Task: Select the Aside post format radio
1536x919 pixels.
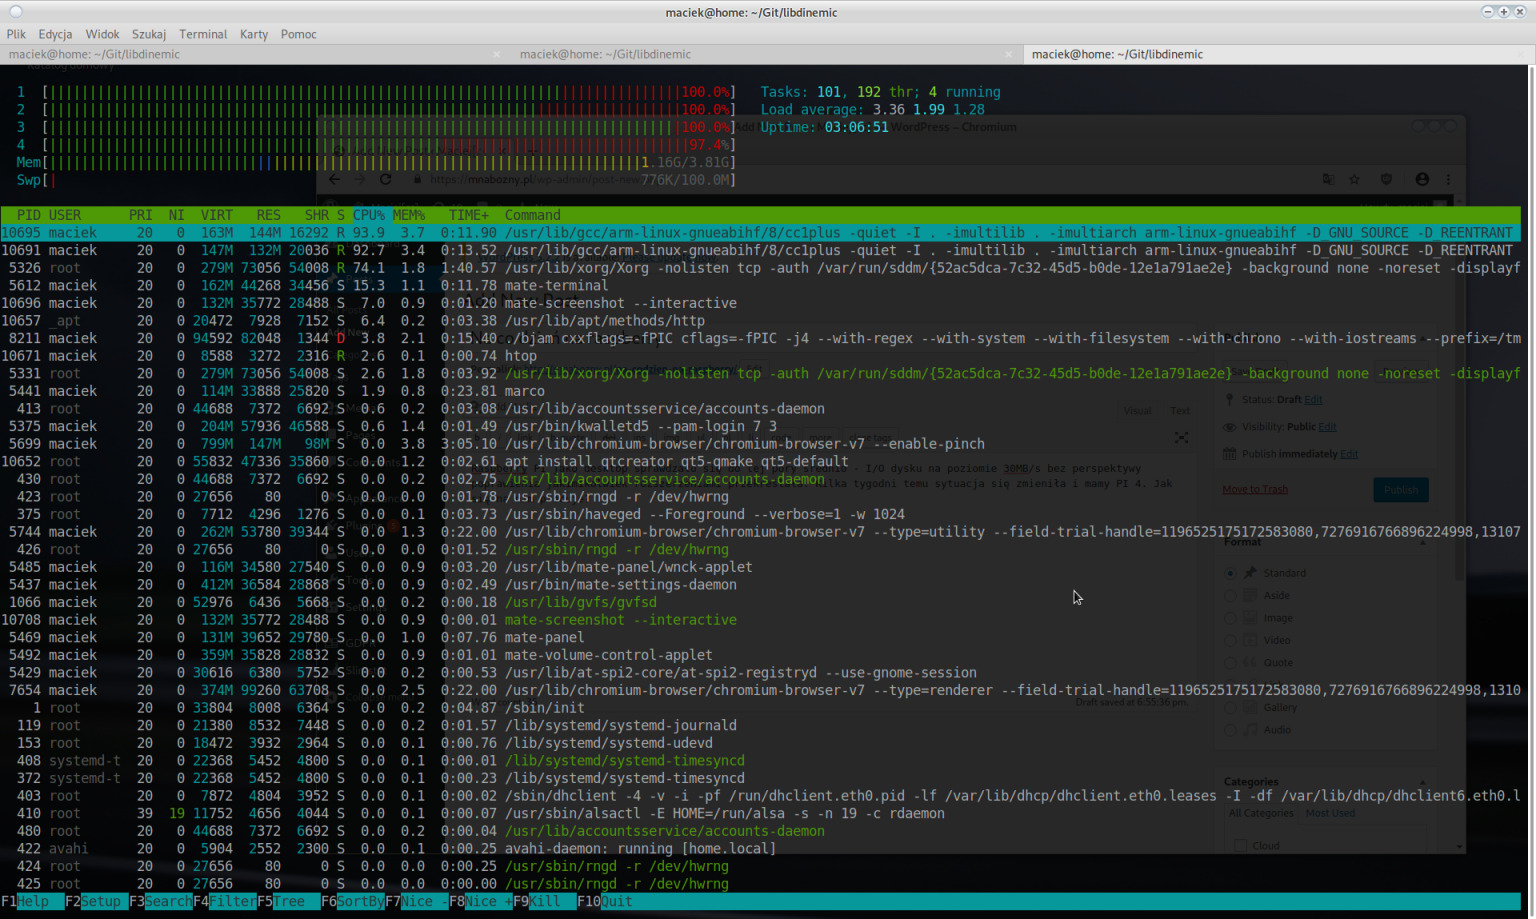Action: point(1230,595)
